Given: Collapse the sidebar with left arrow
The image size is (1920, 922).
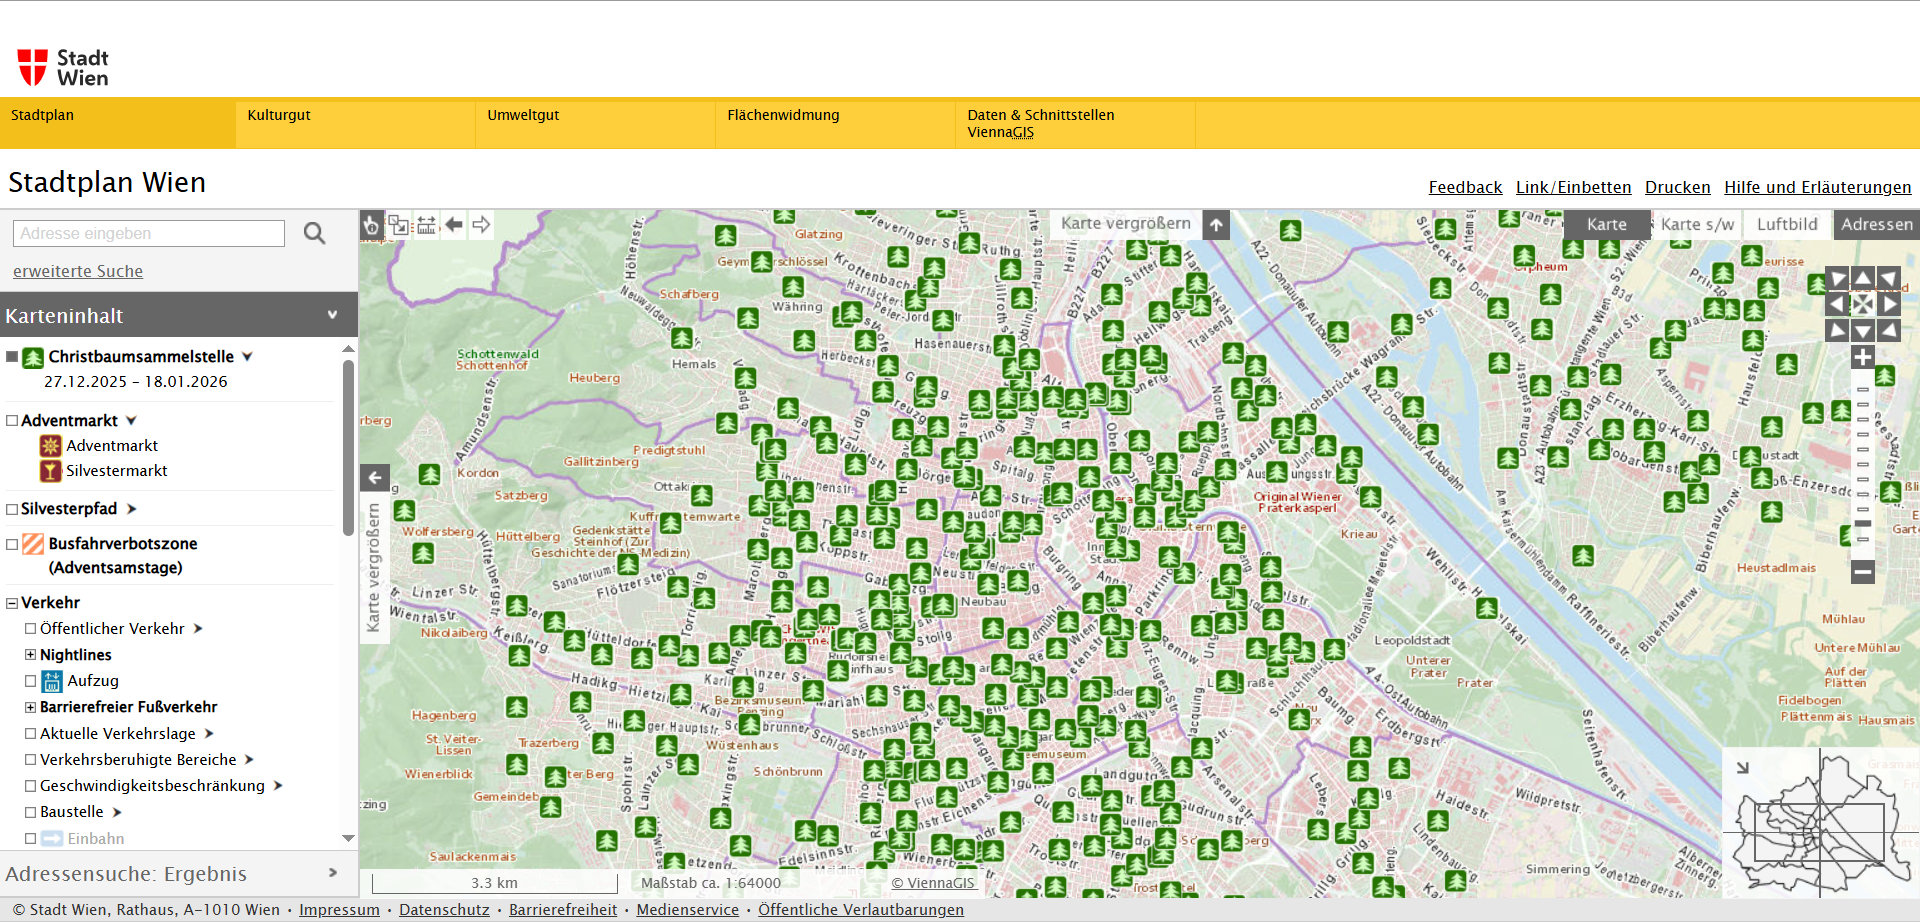Looking at the screenshot, I should click(x=375, y=478).
